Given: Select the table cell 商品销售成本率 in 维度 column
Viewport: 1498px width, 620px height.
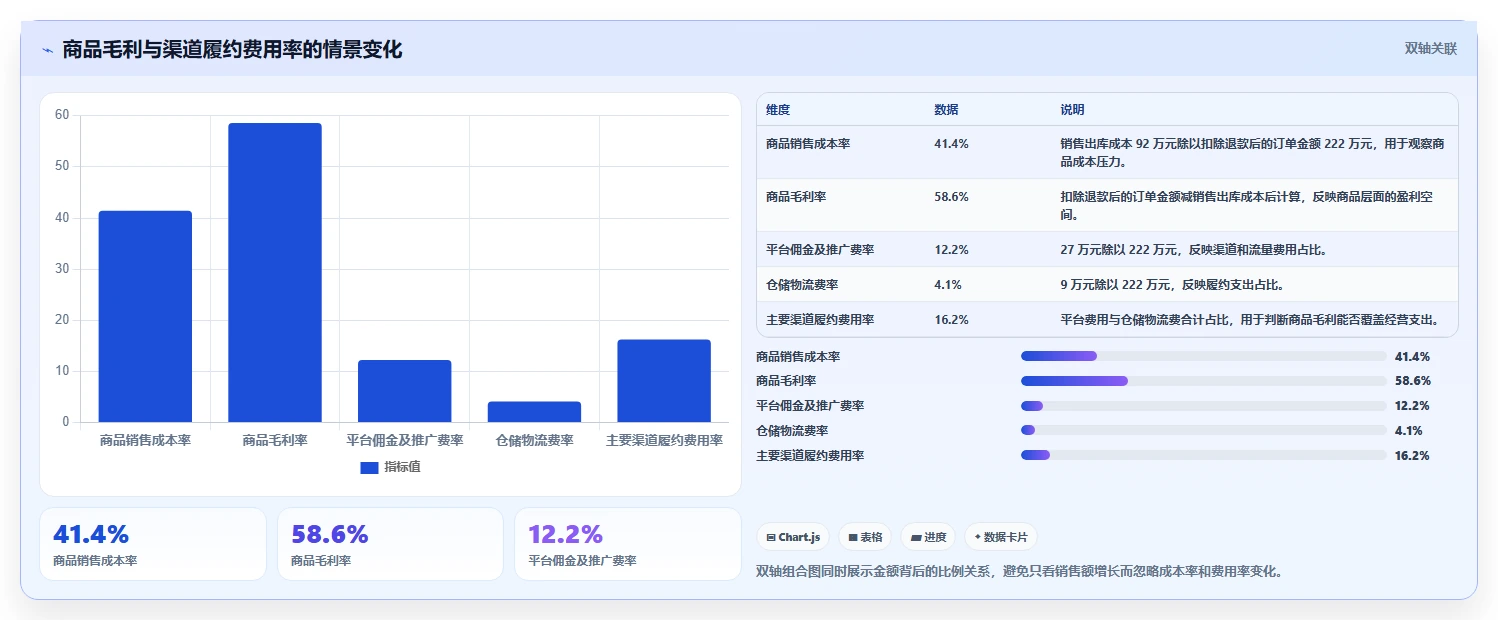Looking at the screenshot, I should click(808, 144).
